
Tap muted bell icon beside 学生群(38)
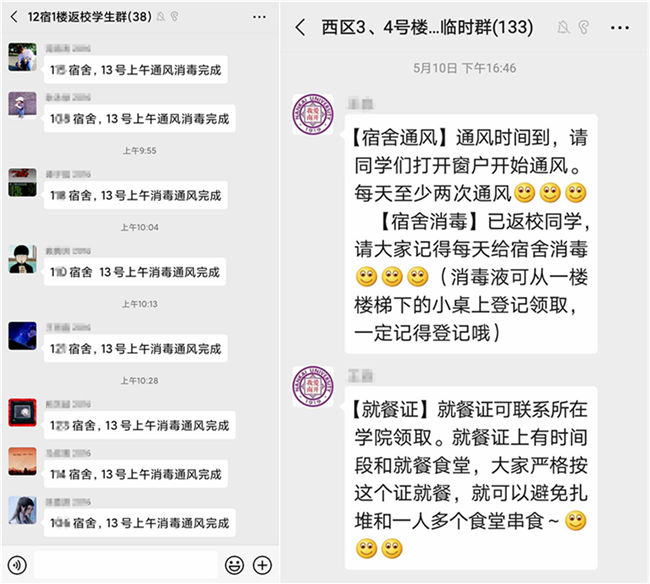click(x=161, y=17)
